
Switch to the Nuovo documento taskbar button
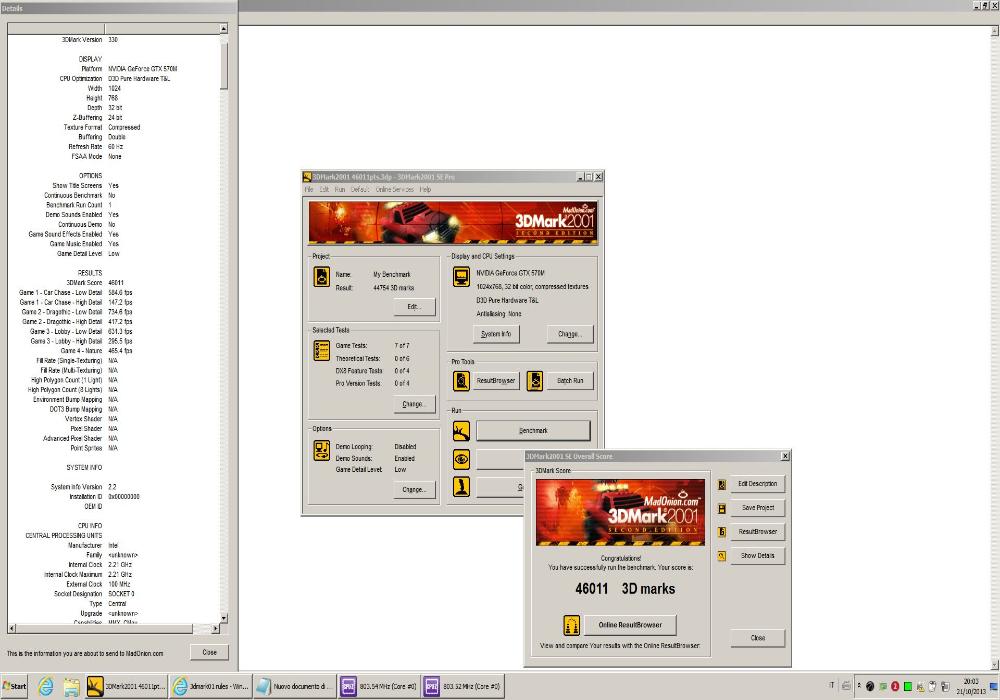[295, 687]
